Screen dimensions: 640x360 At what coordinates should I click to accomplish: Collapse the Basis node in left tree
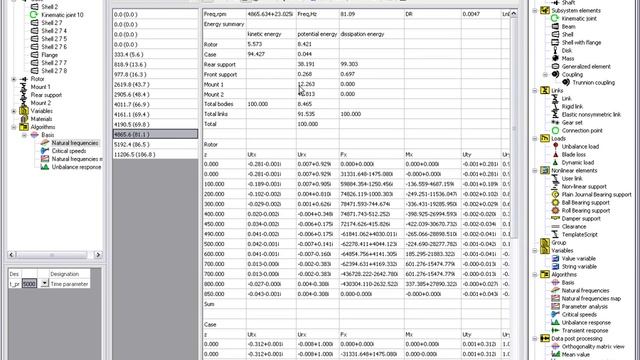(24, 135)
